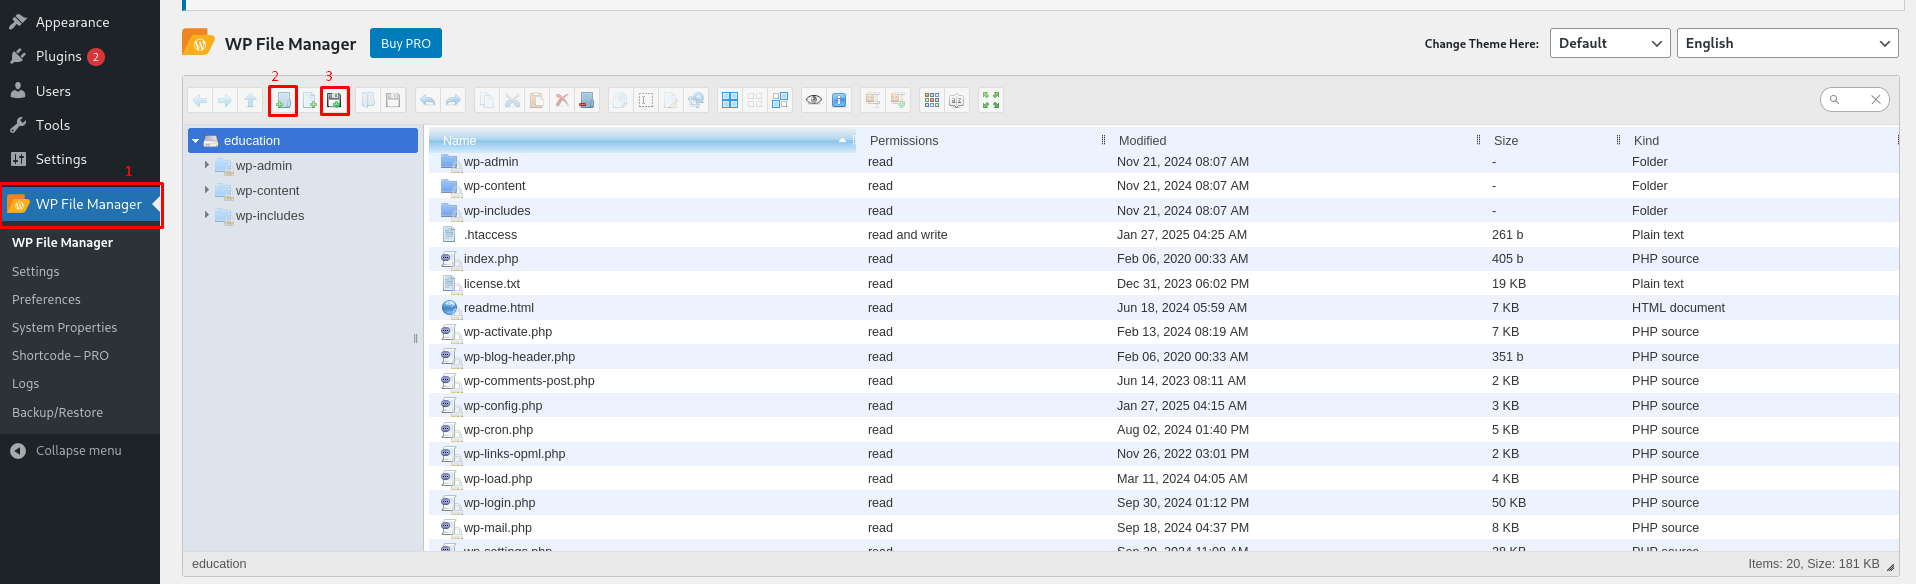Sort files by the Permissions column
Image resolution: width=1916 pixels, height=584 pixels.
(x=982, y=141)
